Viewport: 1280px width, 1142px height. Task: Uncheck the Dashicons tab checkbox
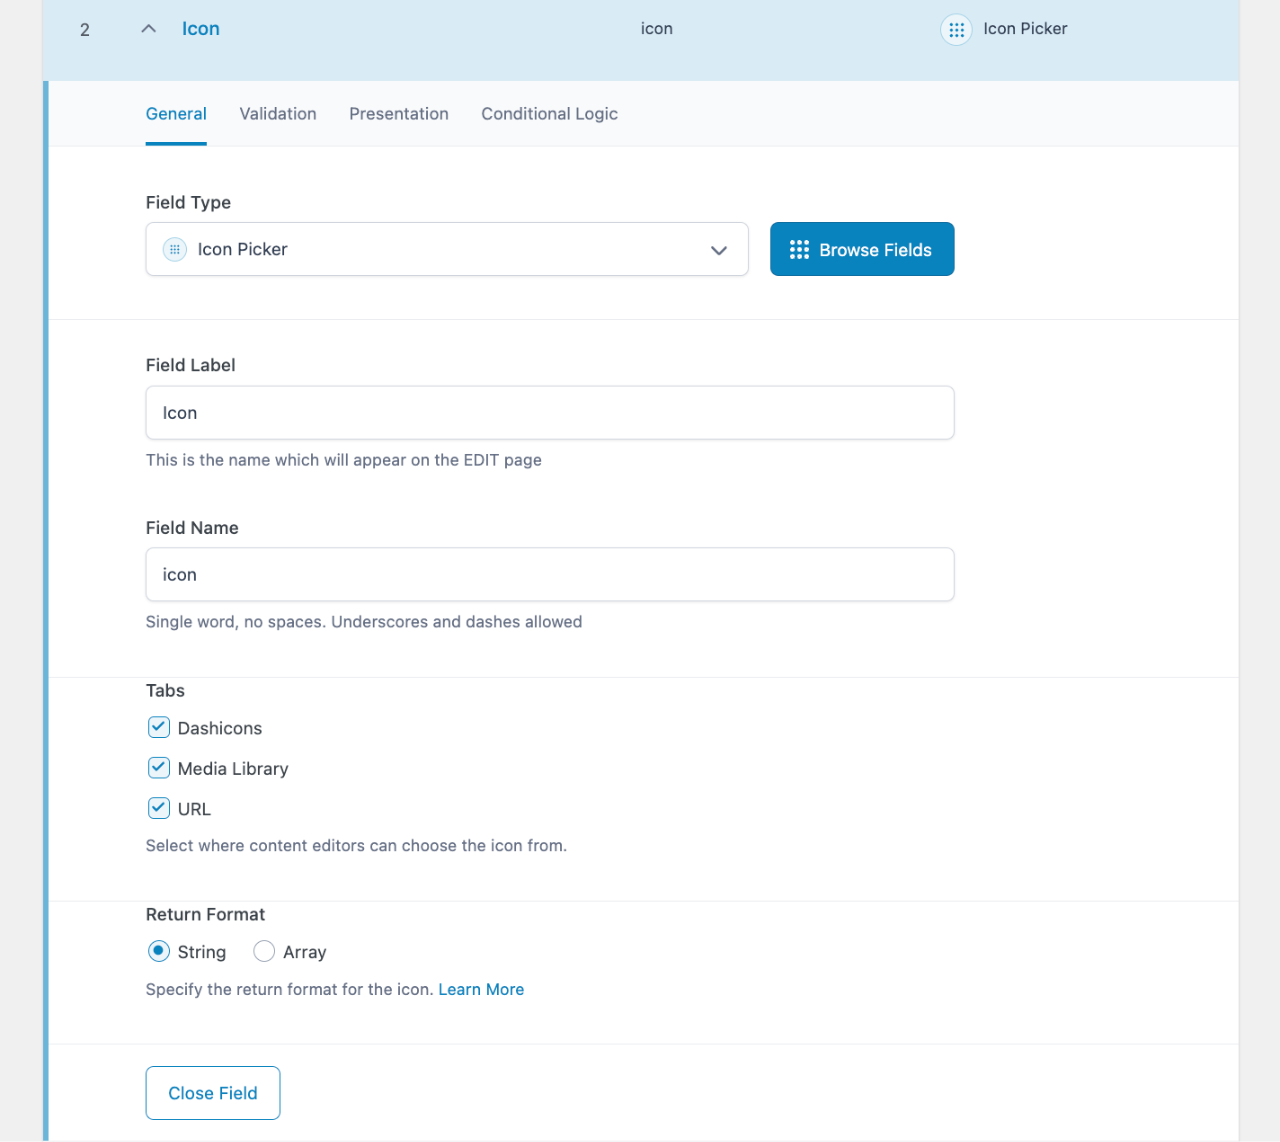(x=159, y=727)
